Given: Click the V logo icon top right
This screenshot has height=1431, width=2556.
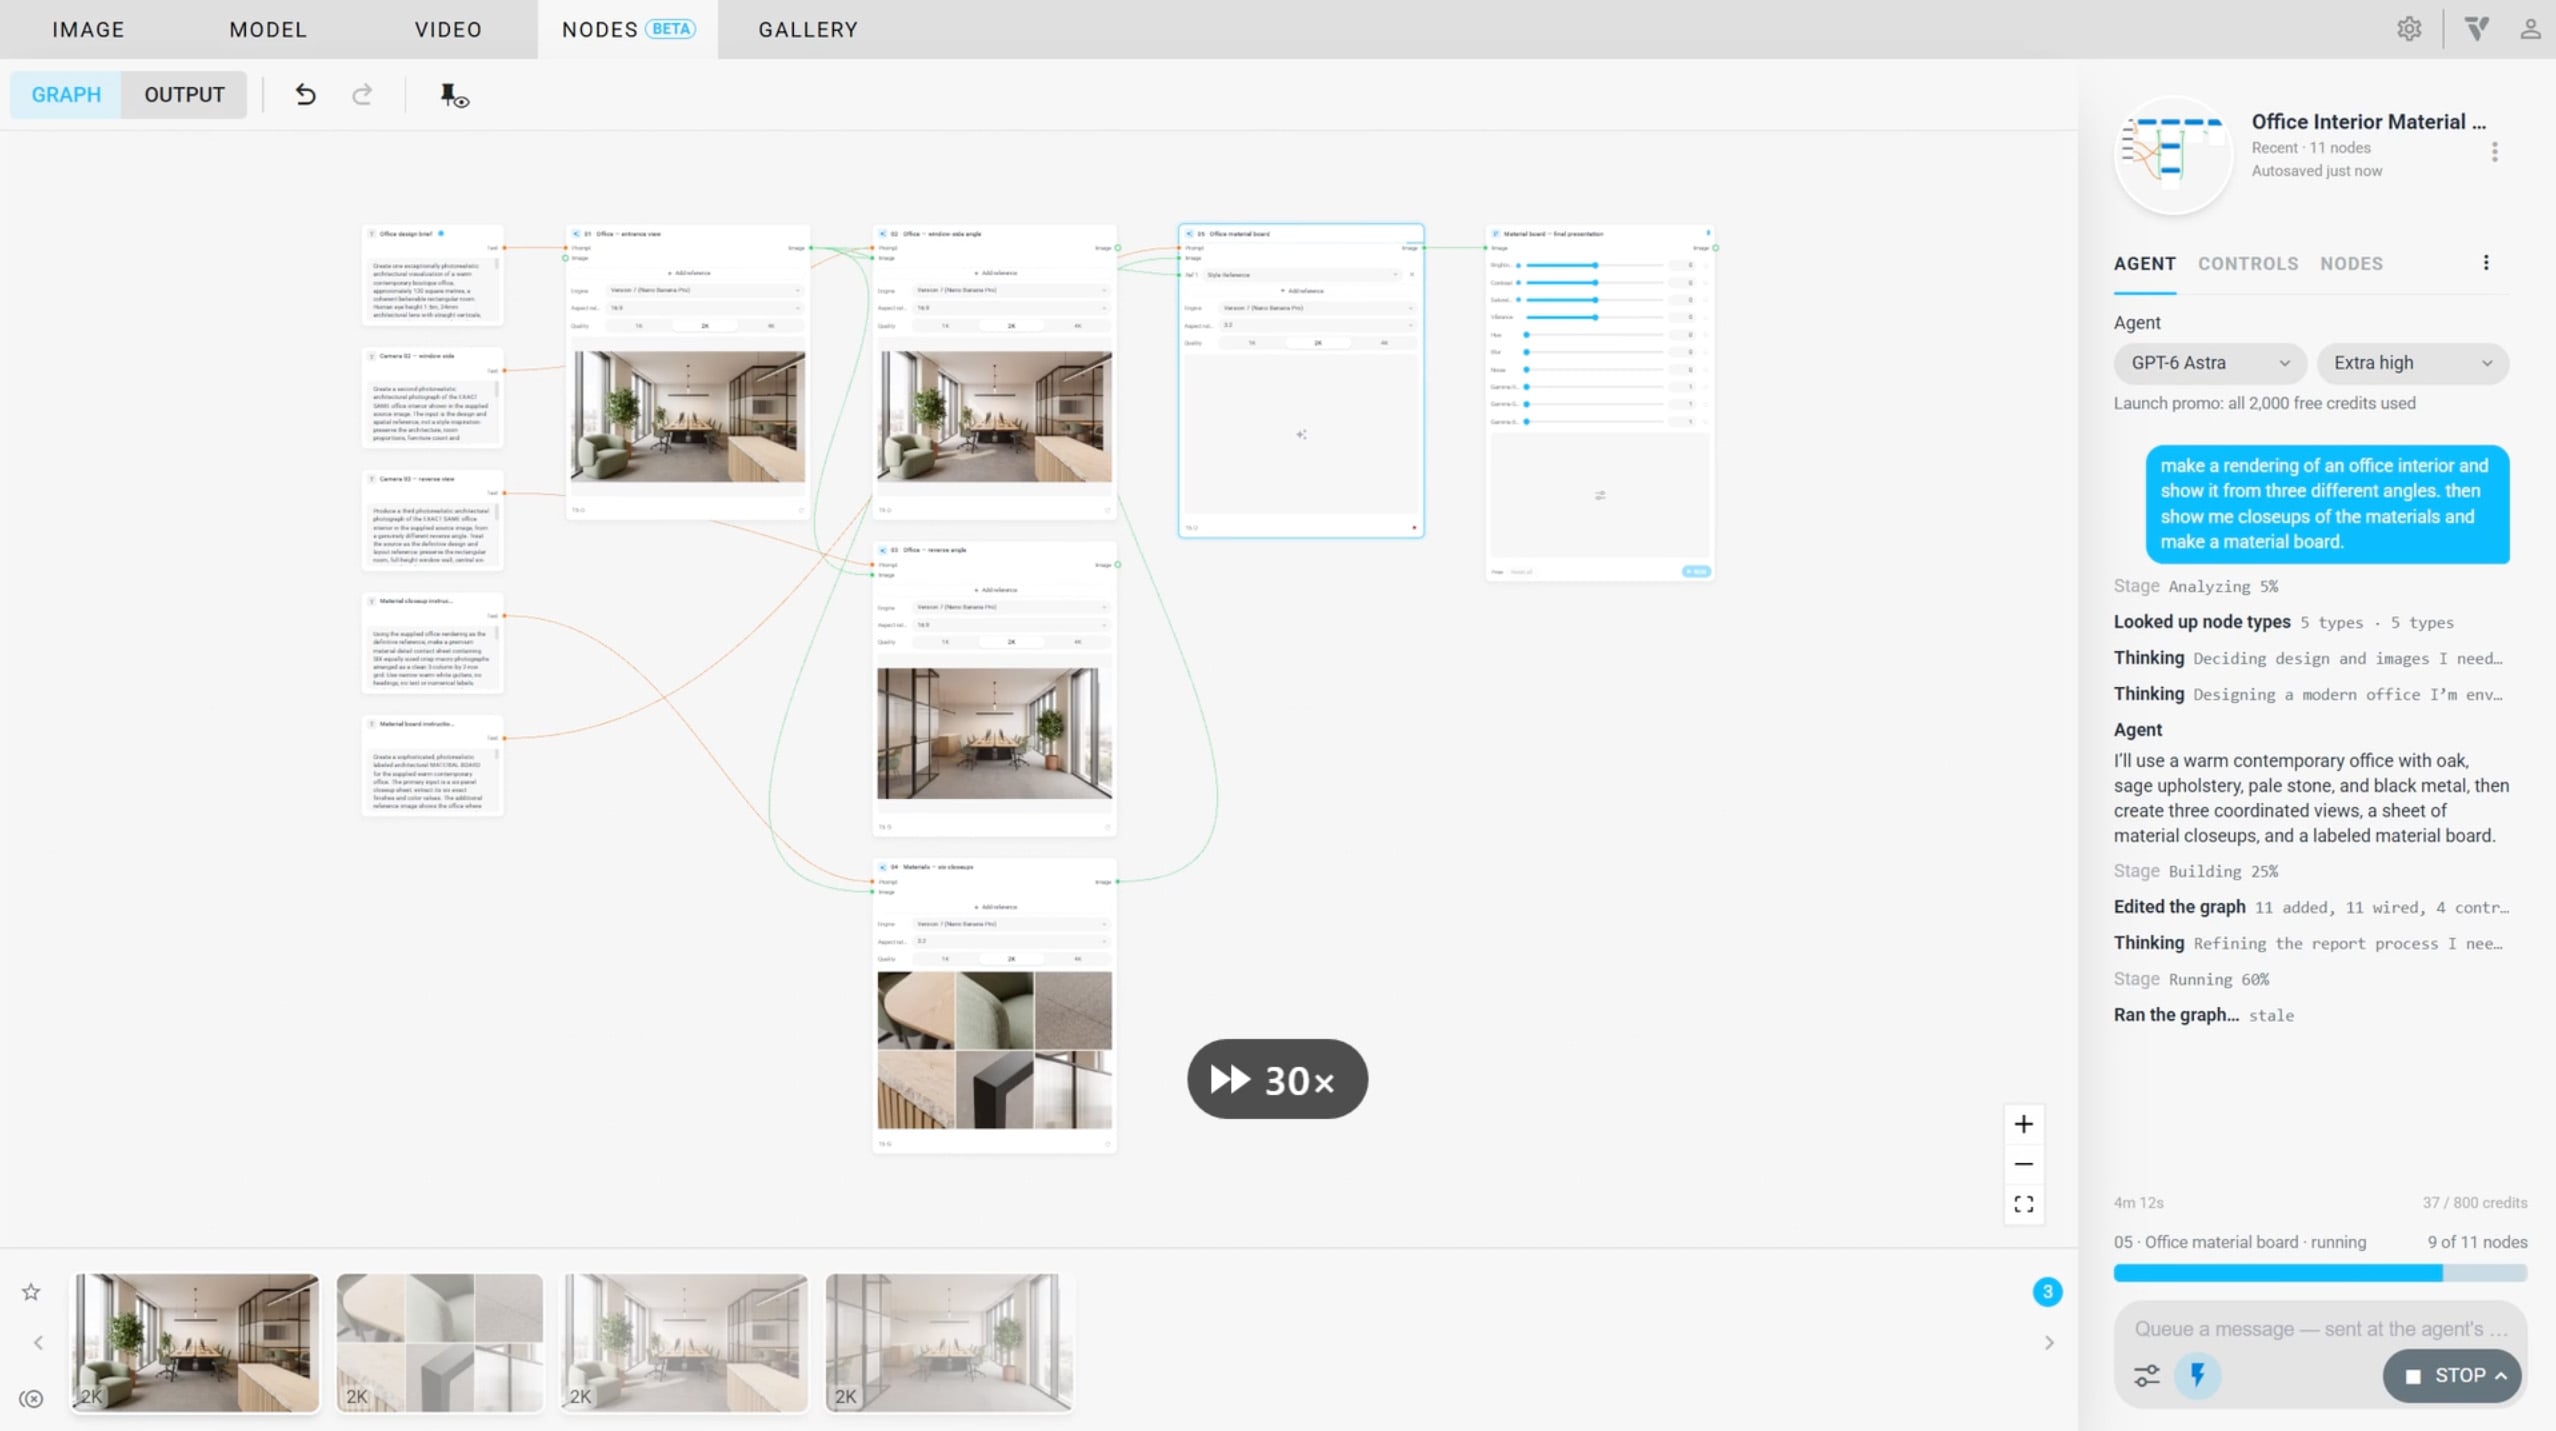Looking at the screenshot, I should click(2477, 29).
